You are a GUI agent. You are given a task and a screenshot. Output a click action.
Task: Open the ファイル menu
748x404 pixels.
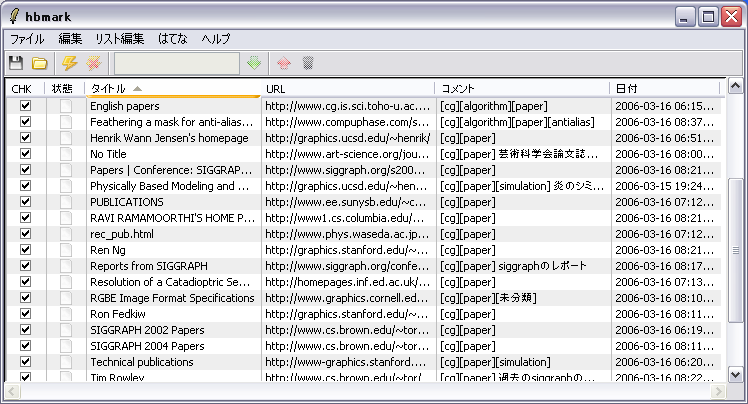tap(27, 39)
